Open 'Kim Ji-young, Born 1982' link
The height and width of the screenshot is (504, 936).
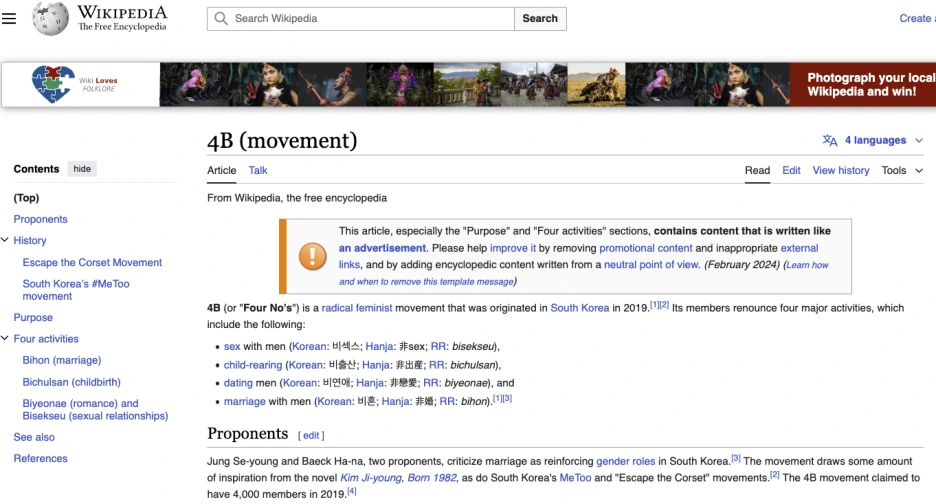(398, 478)
